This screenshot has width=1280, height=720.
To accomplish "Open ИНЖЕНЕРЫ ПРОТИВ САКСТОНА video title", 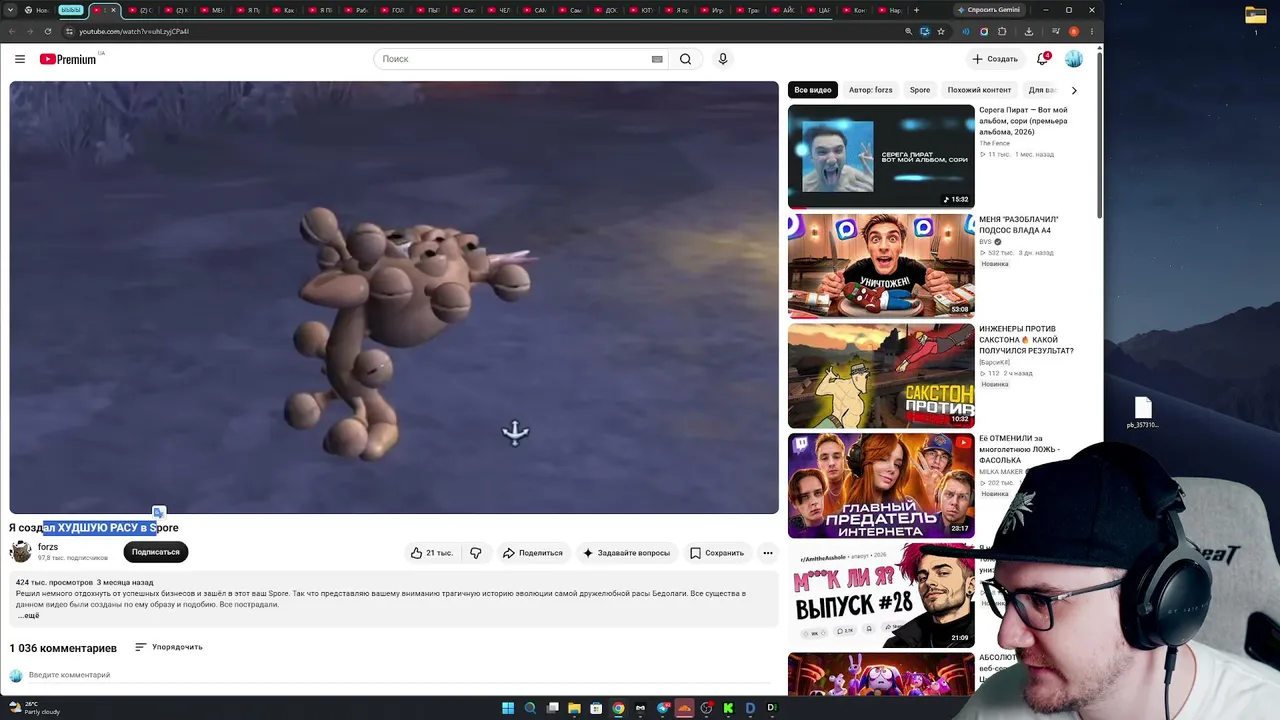I will pos(1026,340).
